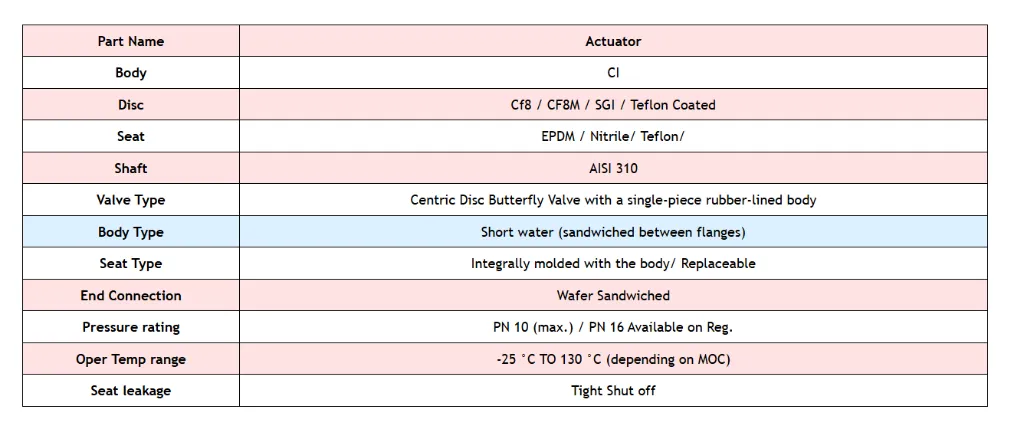Select the "Shaft" row label
Screen dimensions: 1024x429
[x=131, y=168]
